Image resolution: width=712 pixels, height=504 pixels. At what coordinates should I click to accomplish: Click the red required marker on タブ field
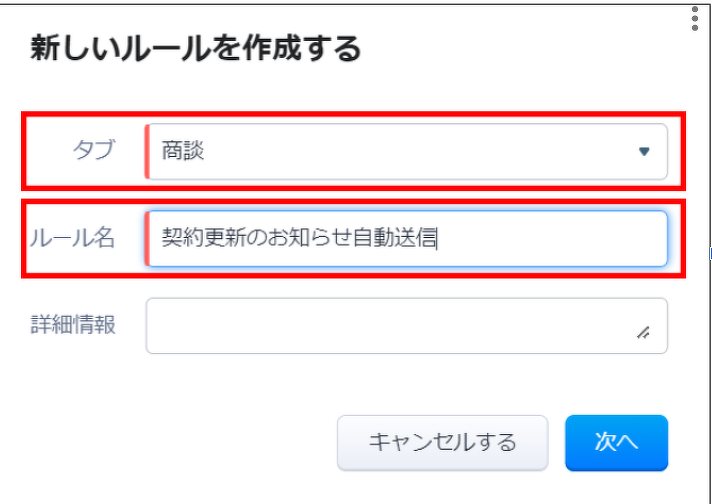[x=147, y=152]
